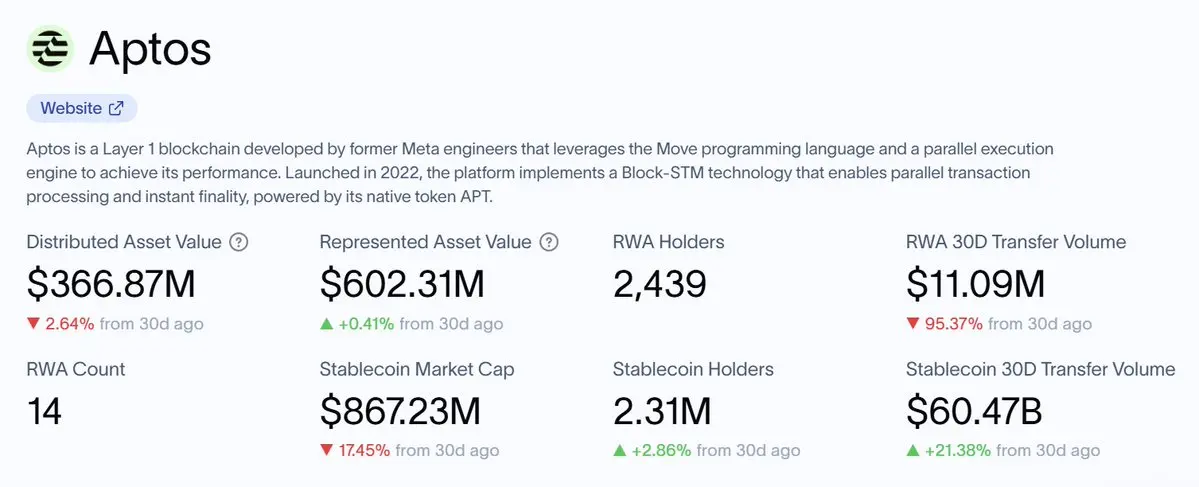The height and width of the screenshot is (487, 1199).
Task: Click the external link icon beside Website
Action: coord(116,108)
